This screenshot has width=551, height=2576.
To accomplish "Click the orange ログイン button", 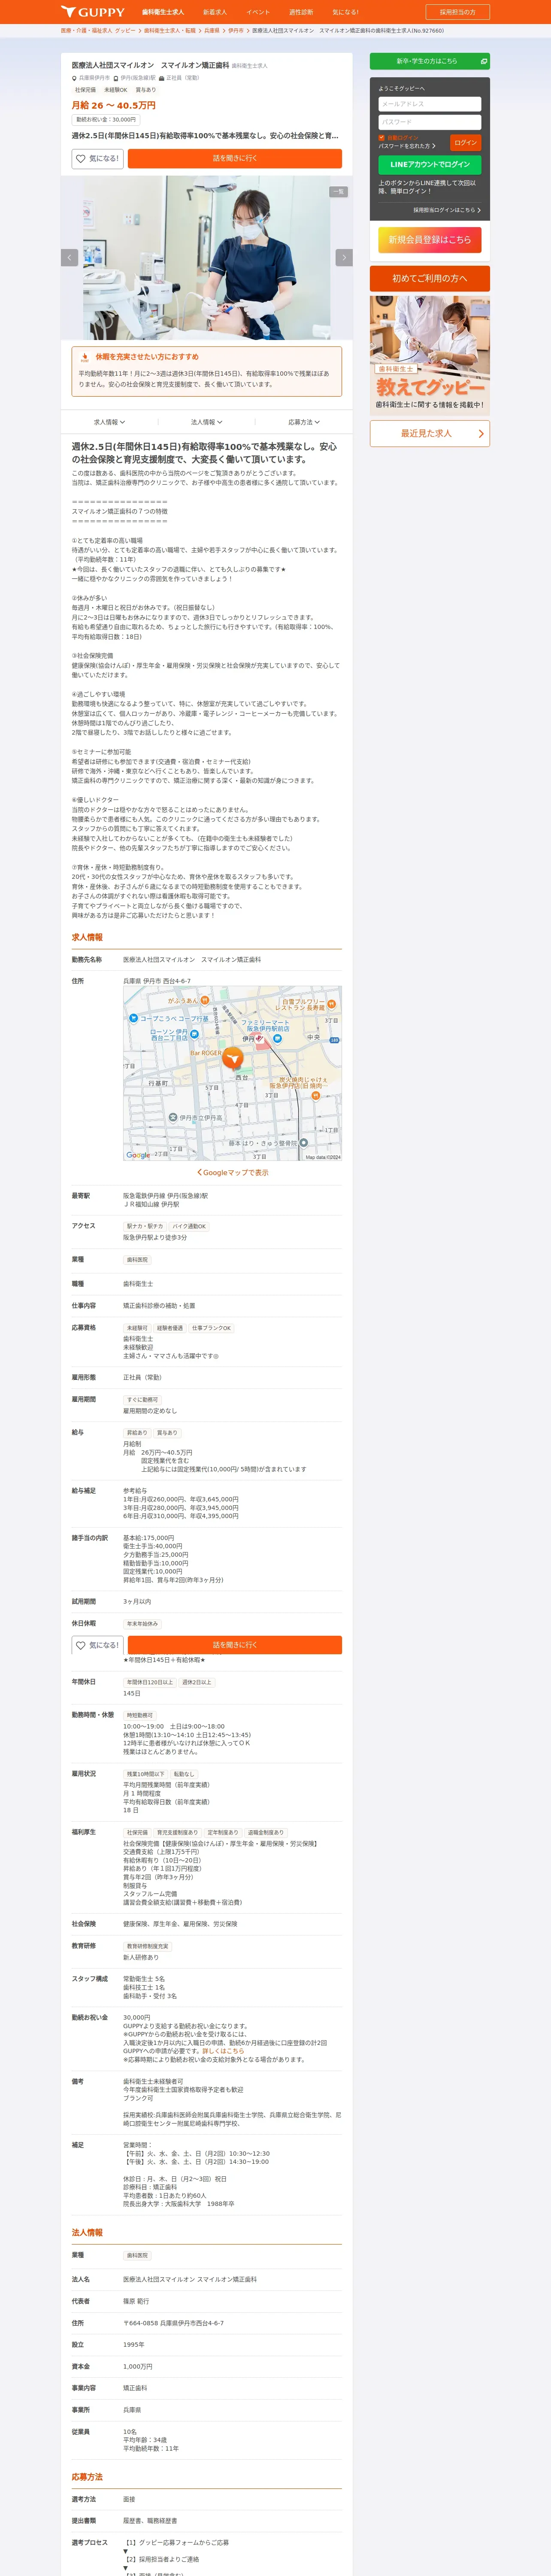I will coord(465,142).
